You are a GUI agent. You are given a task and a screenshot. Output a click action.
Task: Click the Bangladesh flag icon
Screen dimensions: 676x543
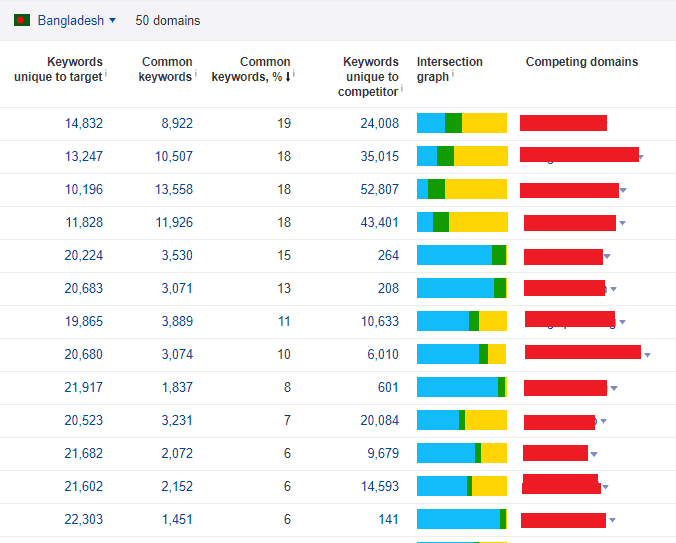tap(22, 20)
